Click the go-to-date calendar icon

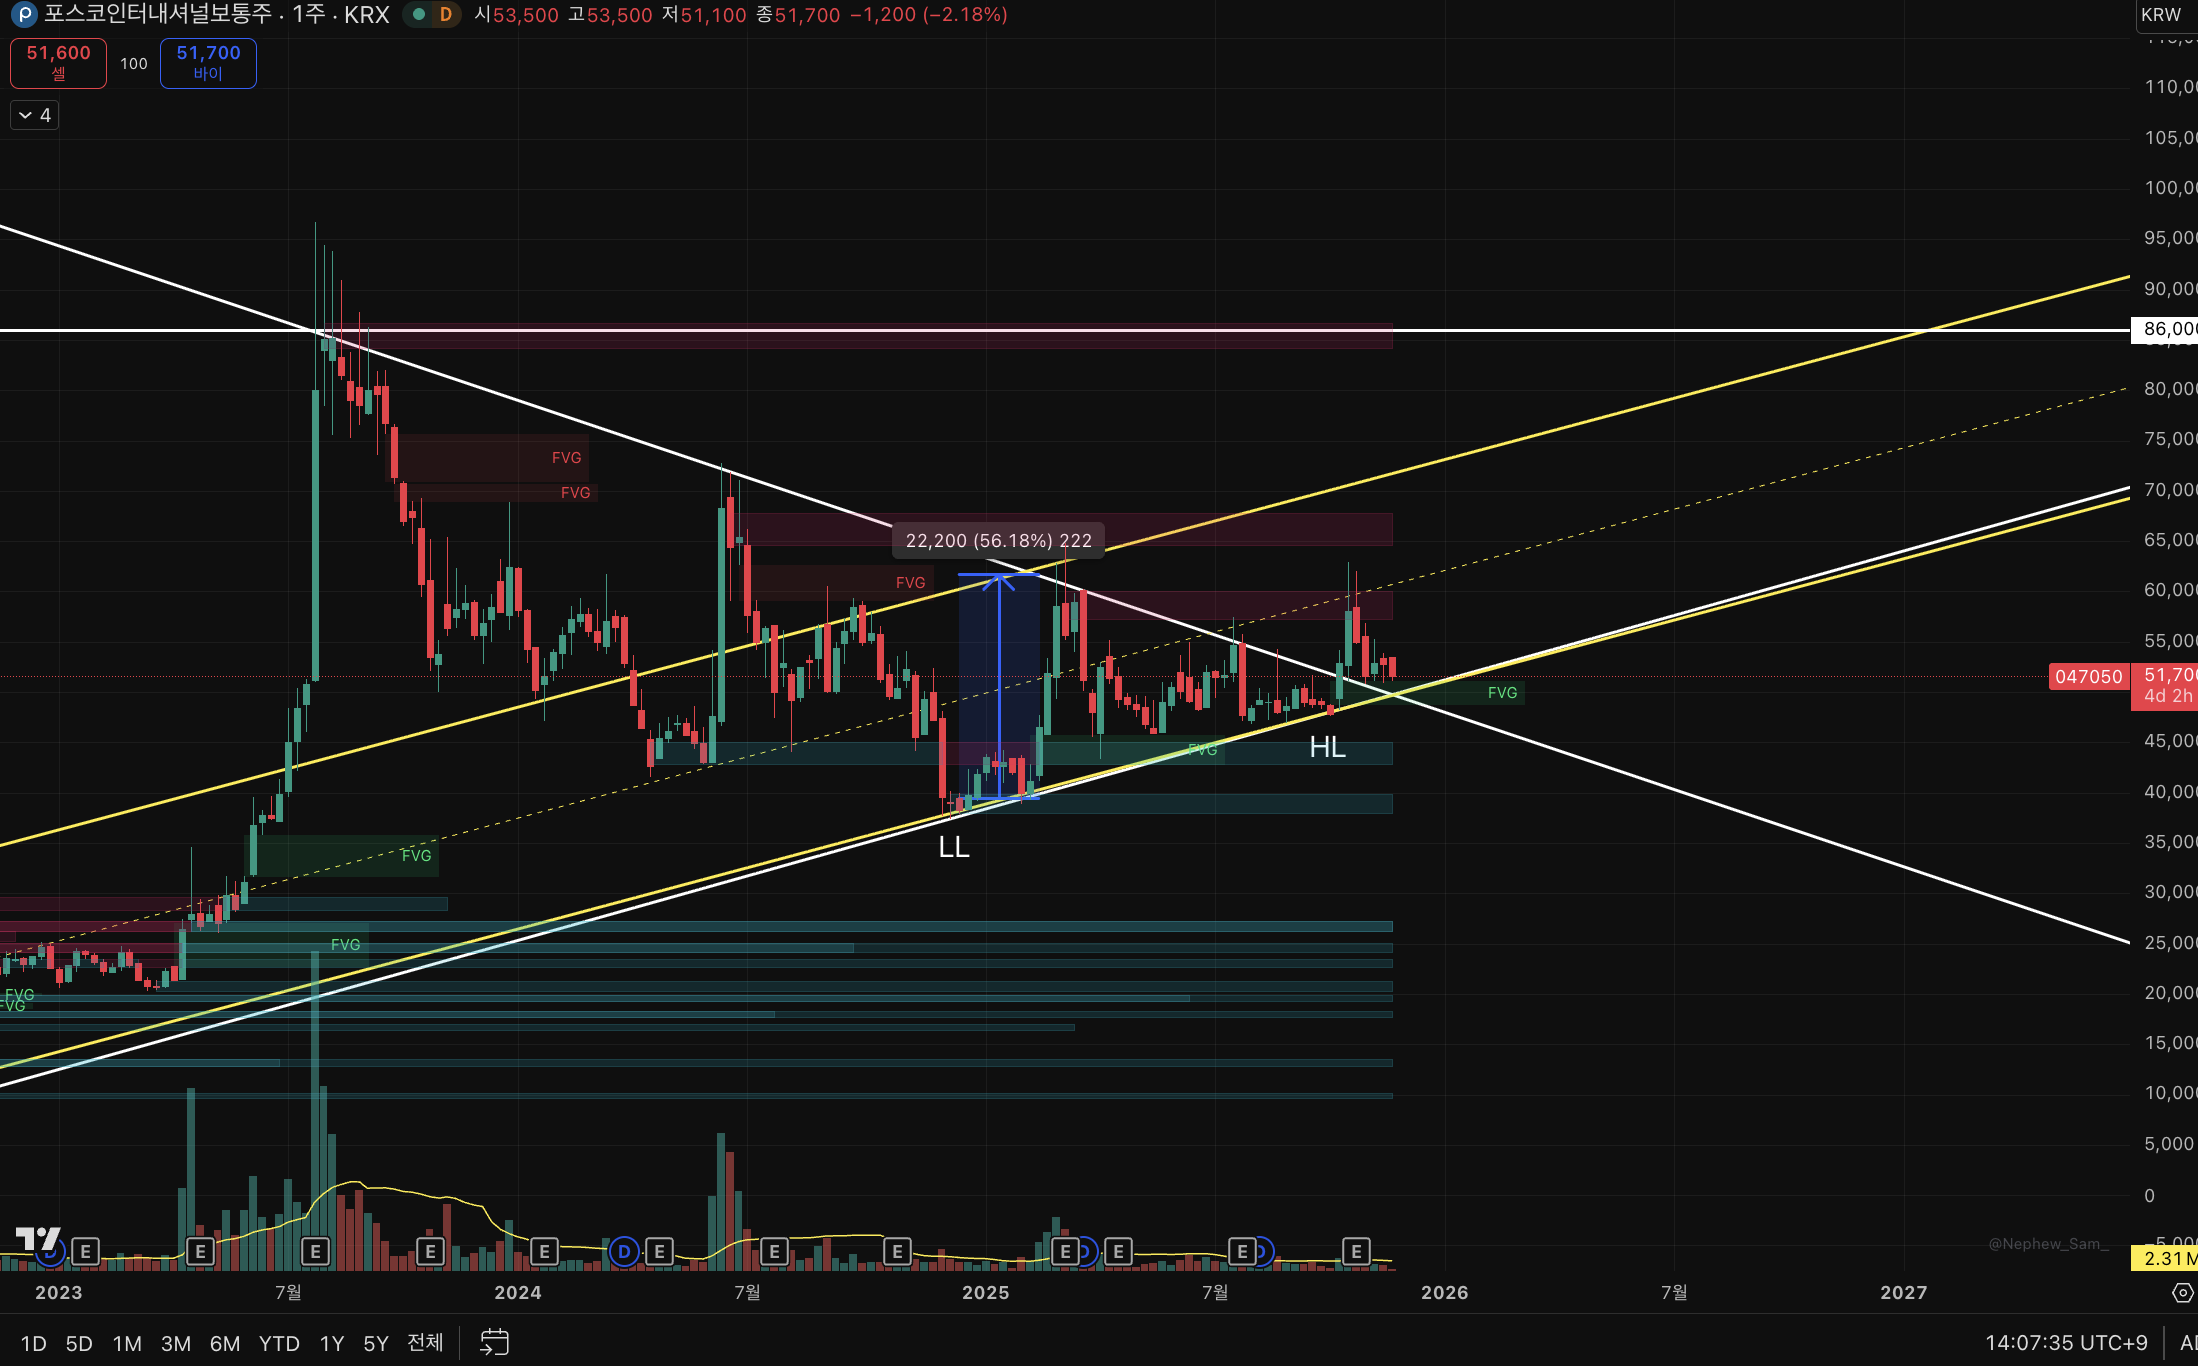coord(494,1342)
